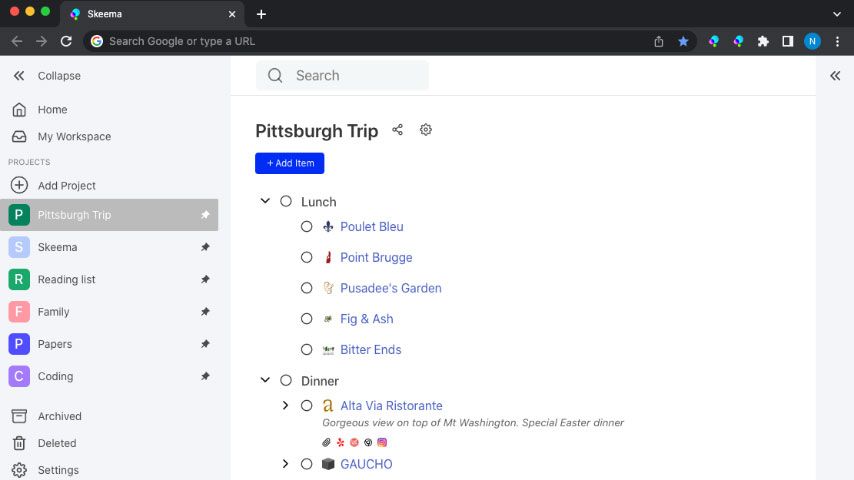This screenshot has height=480, width=854.
Task: Bookmark page with the star icon
Action: (683, 41)
